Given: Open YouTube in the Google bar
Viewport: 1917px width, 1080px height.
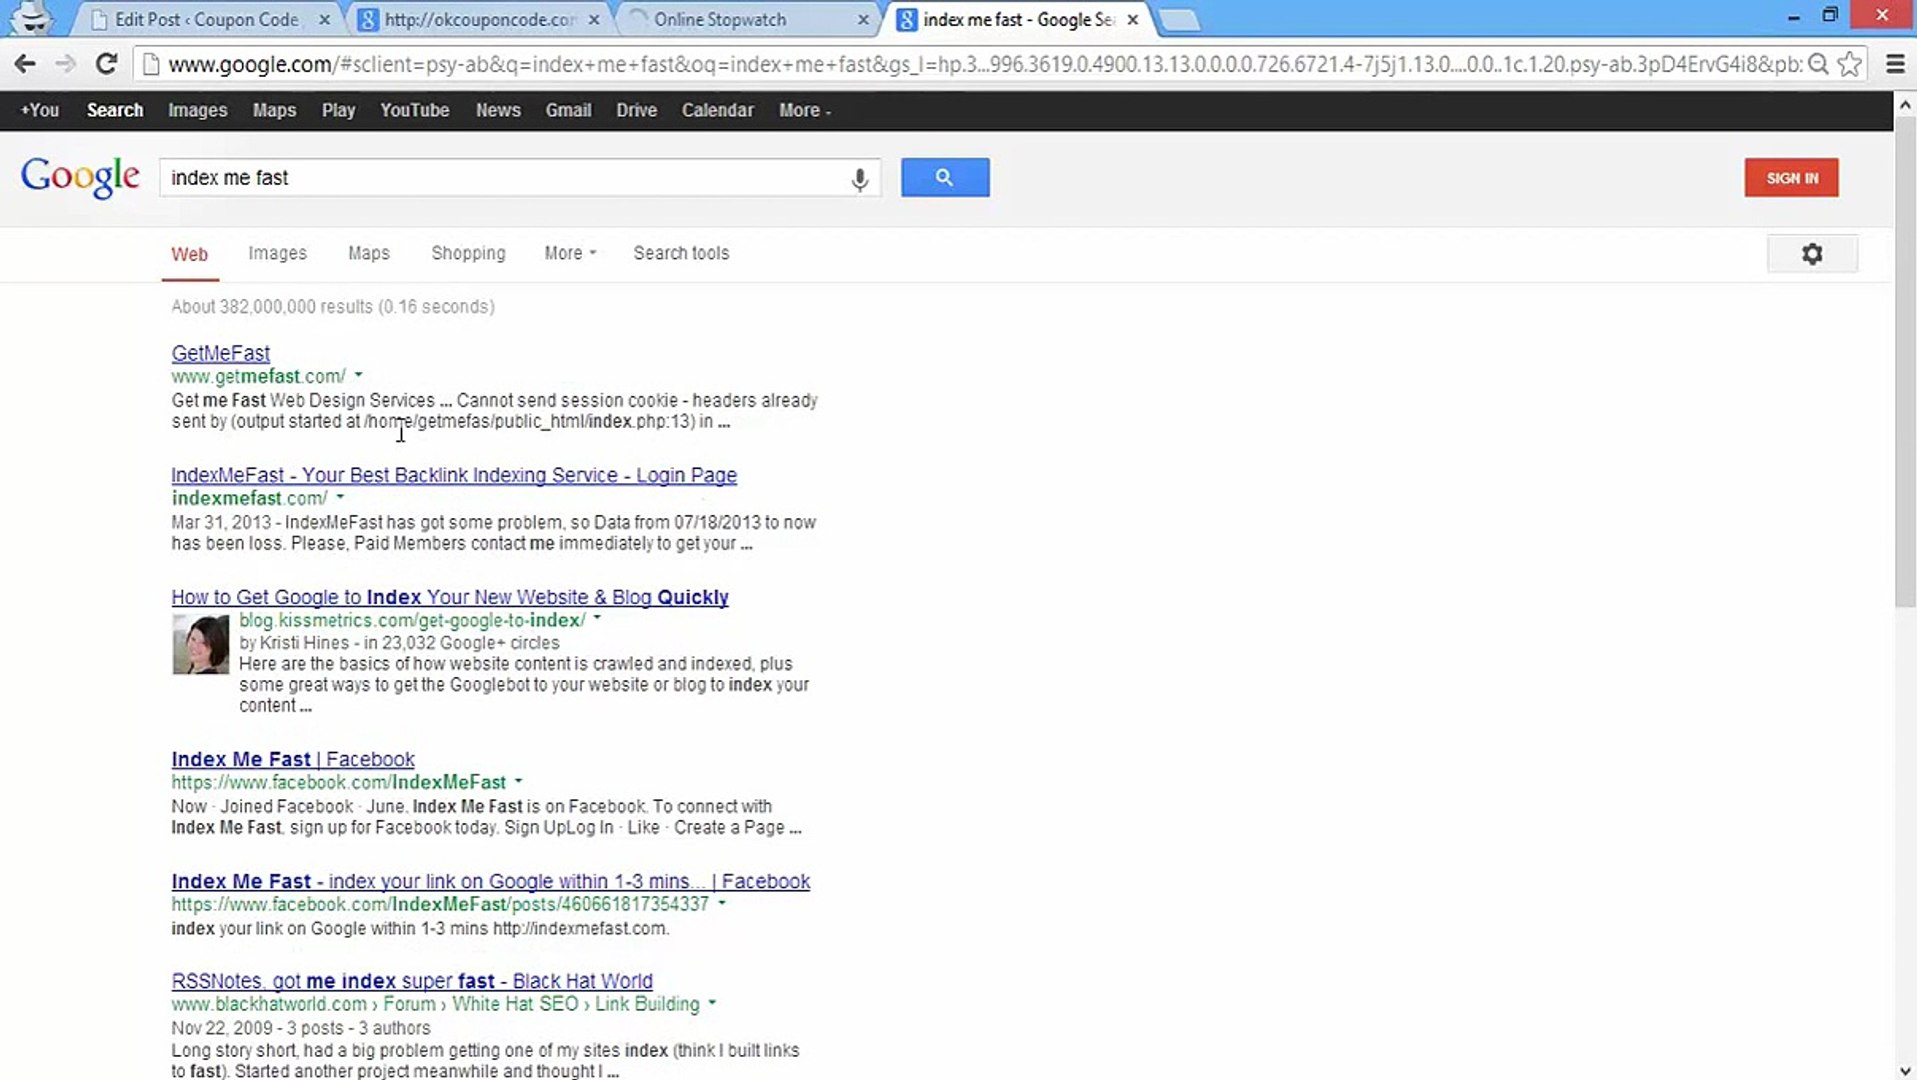Looking at the screenshot, I should (x=414, y=110).
